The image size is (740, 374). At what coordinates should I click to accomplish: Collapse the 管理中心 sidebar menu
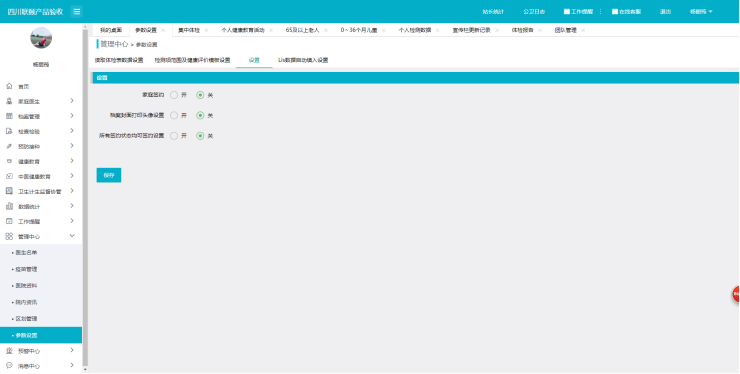point(72,236)
